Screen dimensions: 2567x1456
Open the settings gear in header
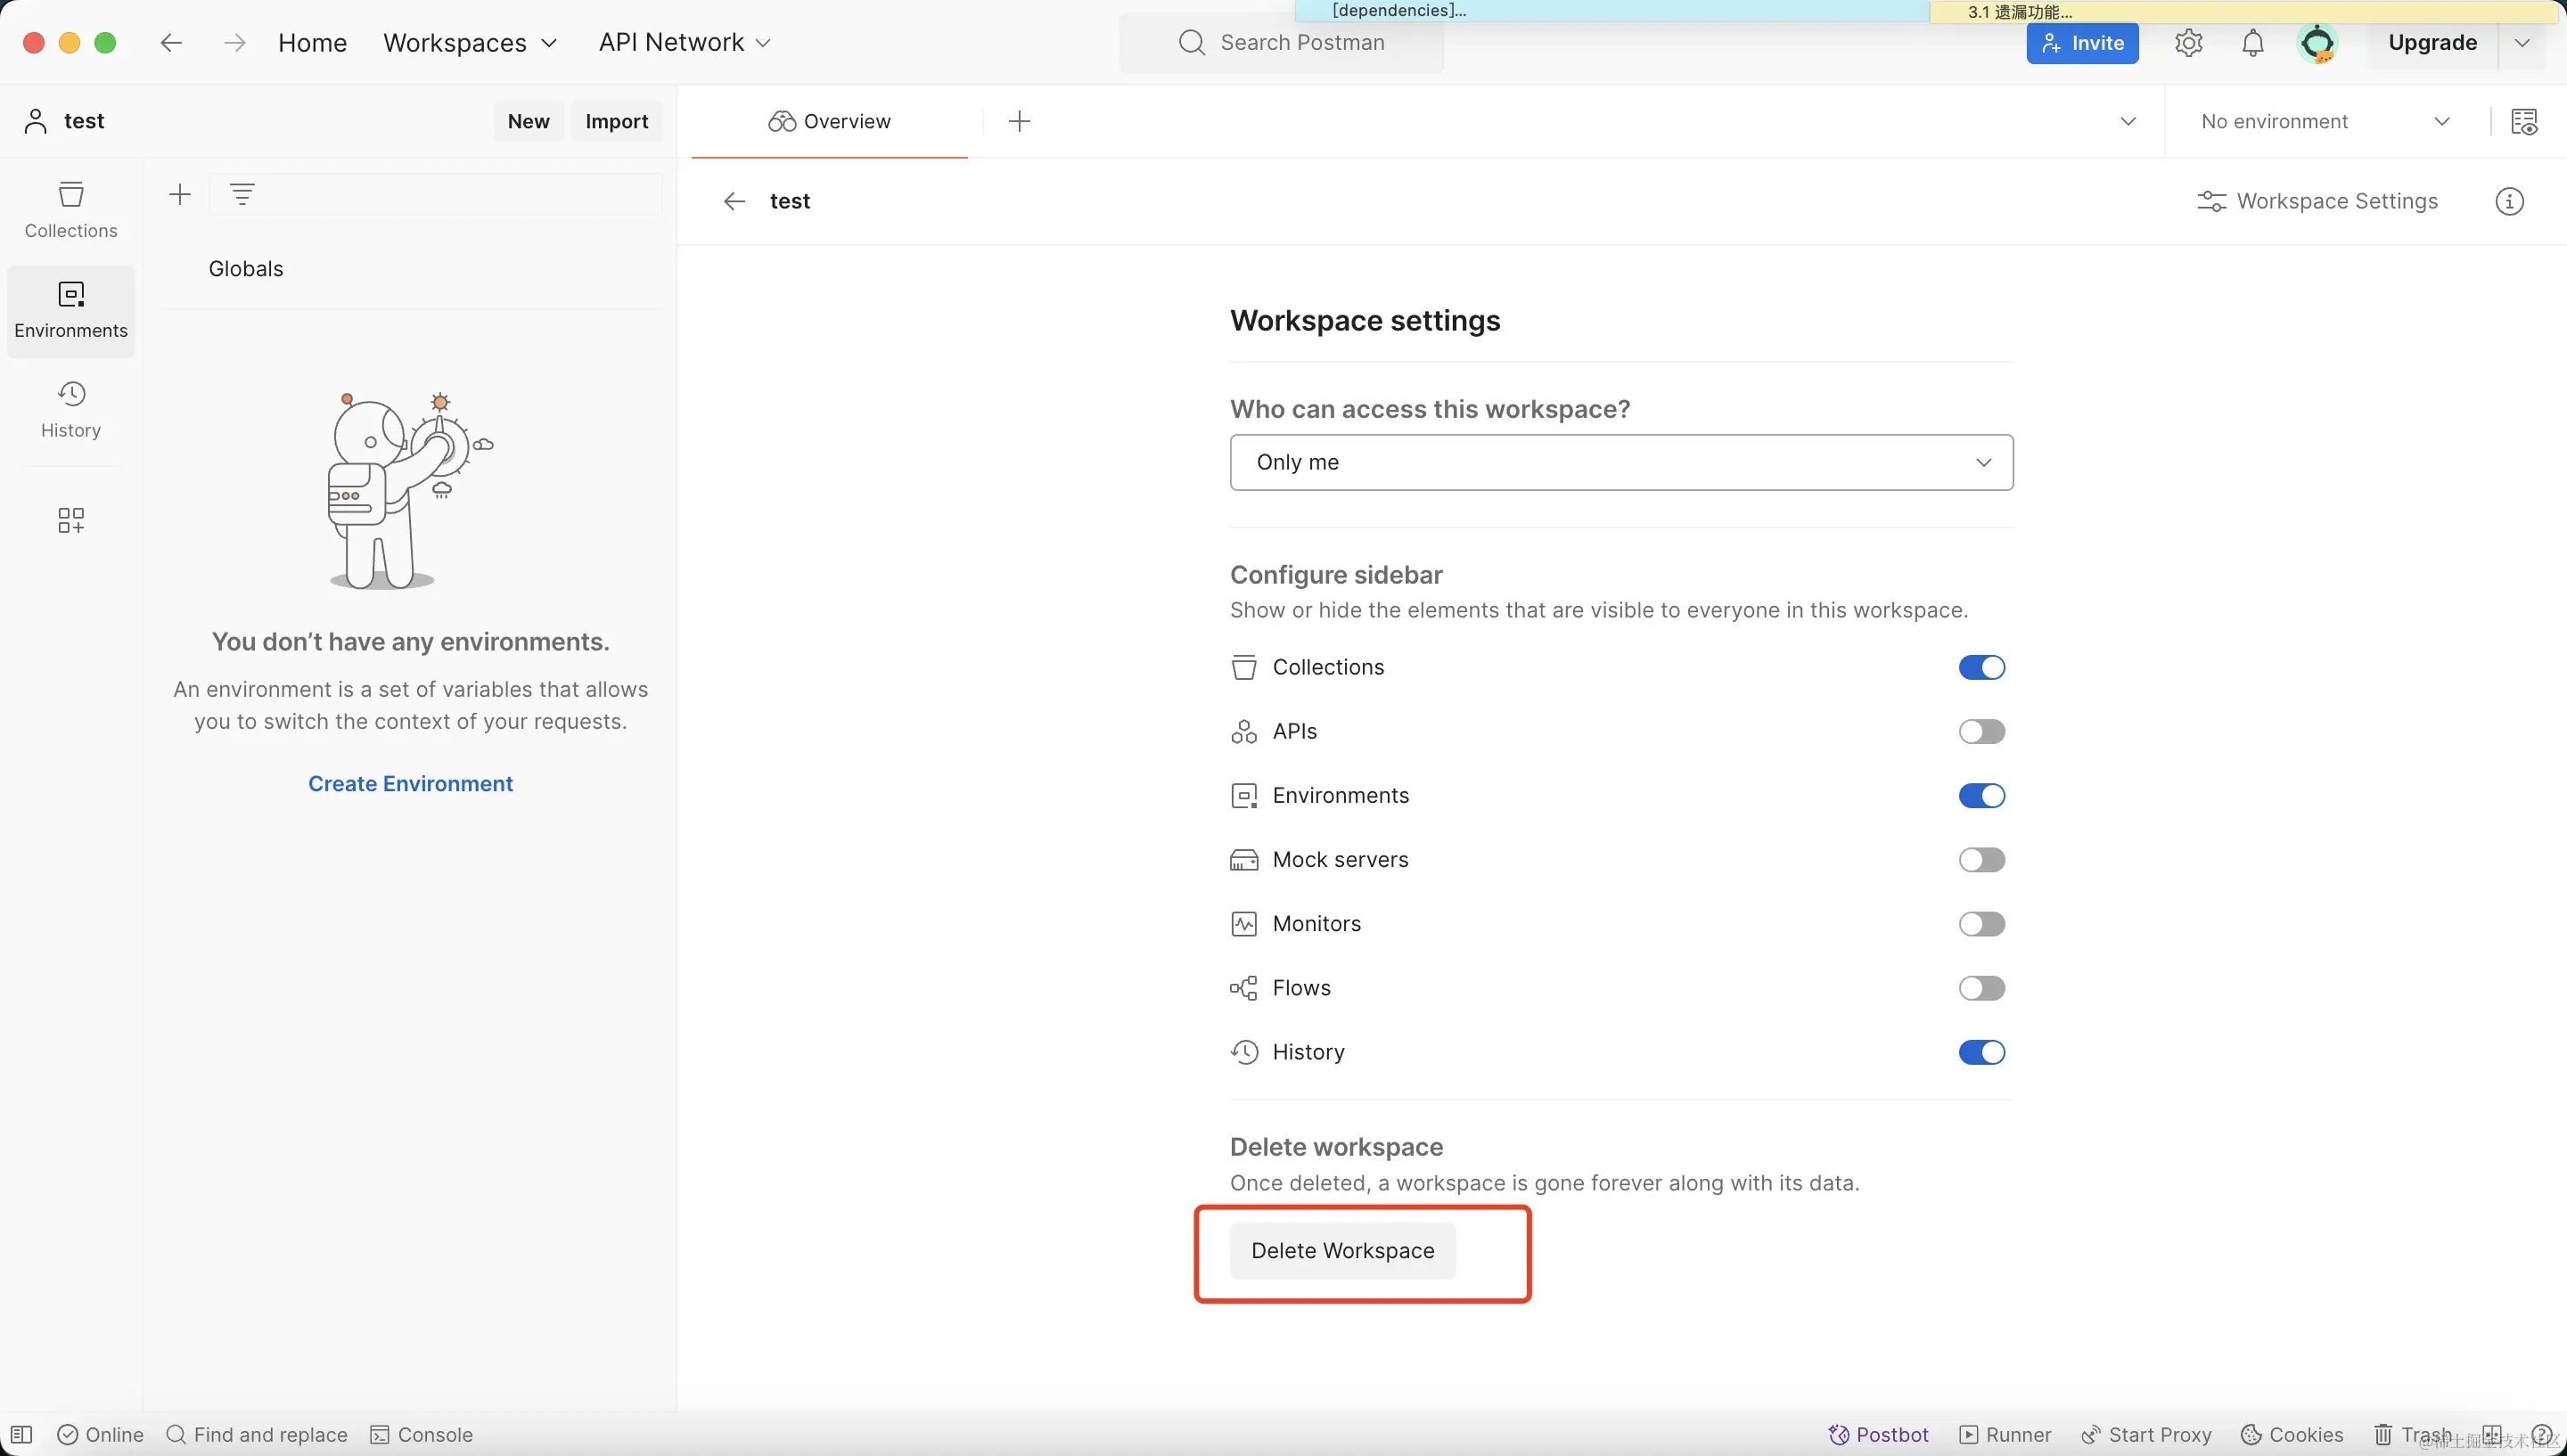(2188, 43)
